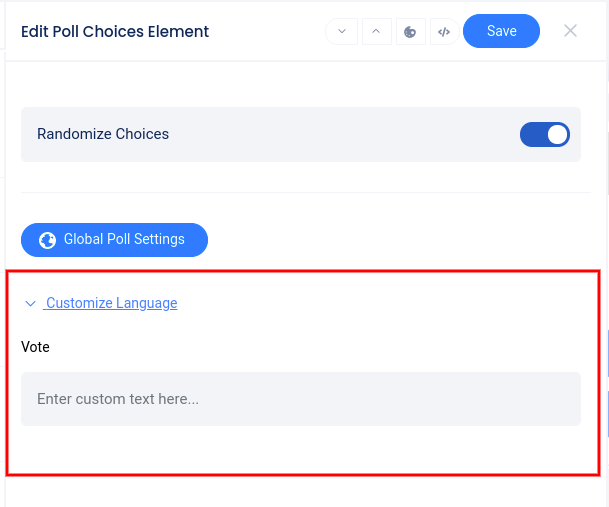Click the Save button label text
This screenshot has height=507, width=609.
pyautogui.click(x=502, y=31)
